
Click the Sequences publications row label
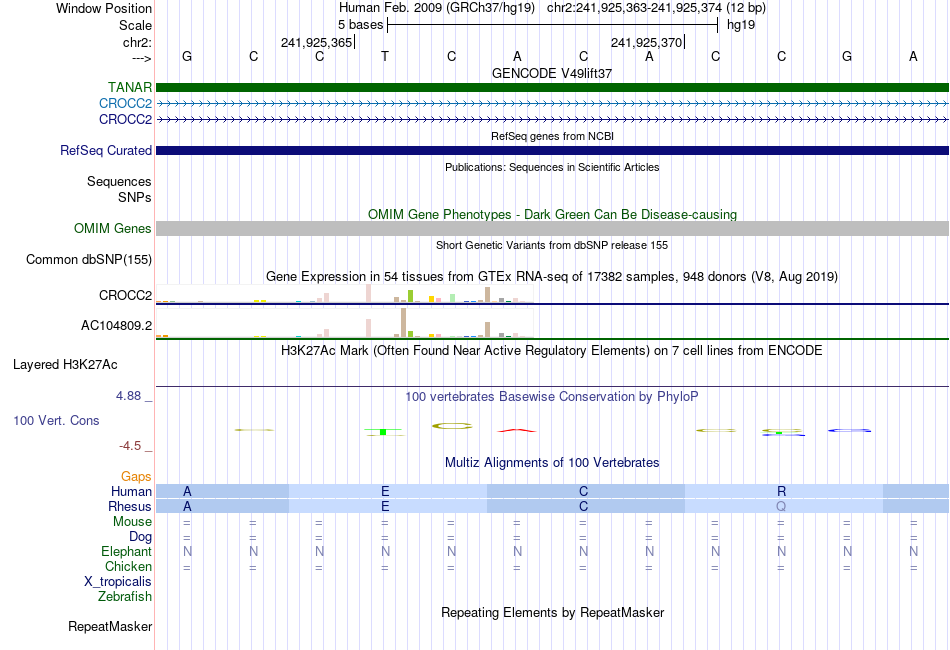(x=119, y=182)
